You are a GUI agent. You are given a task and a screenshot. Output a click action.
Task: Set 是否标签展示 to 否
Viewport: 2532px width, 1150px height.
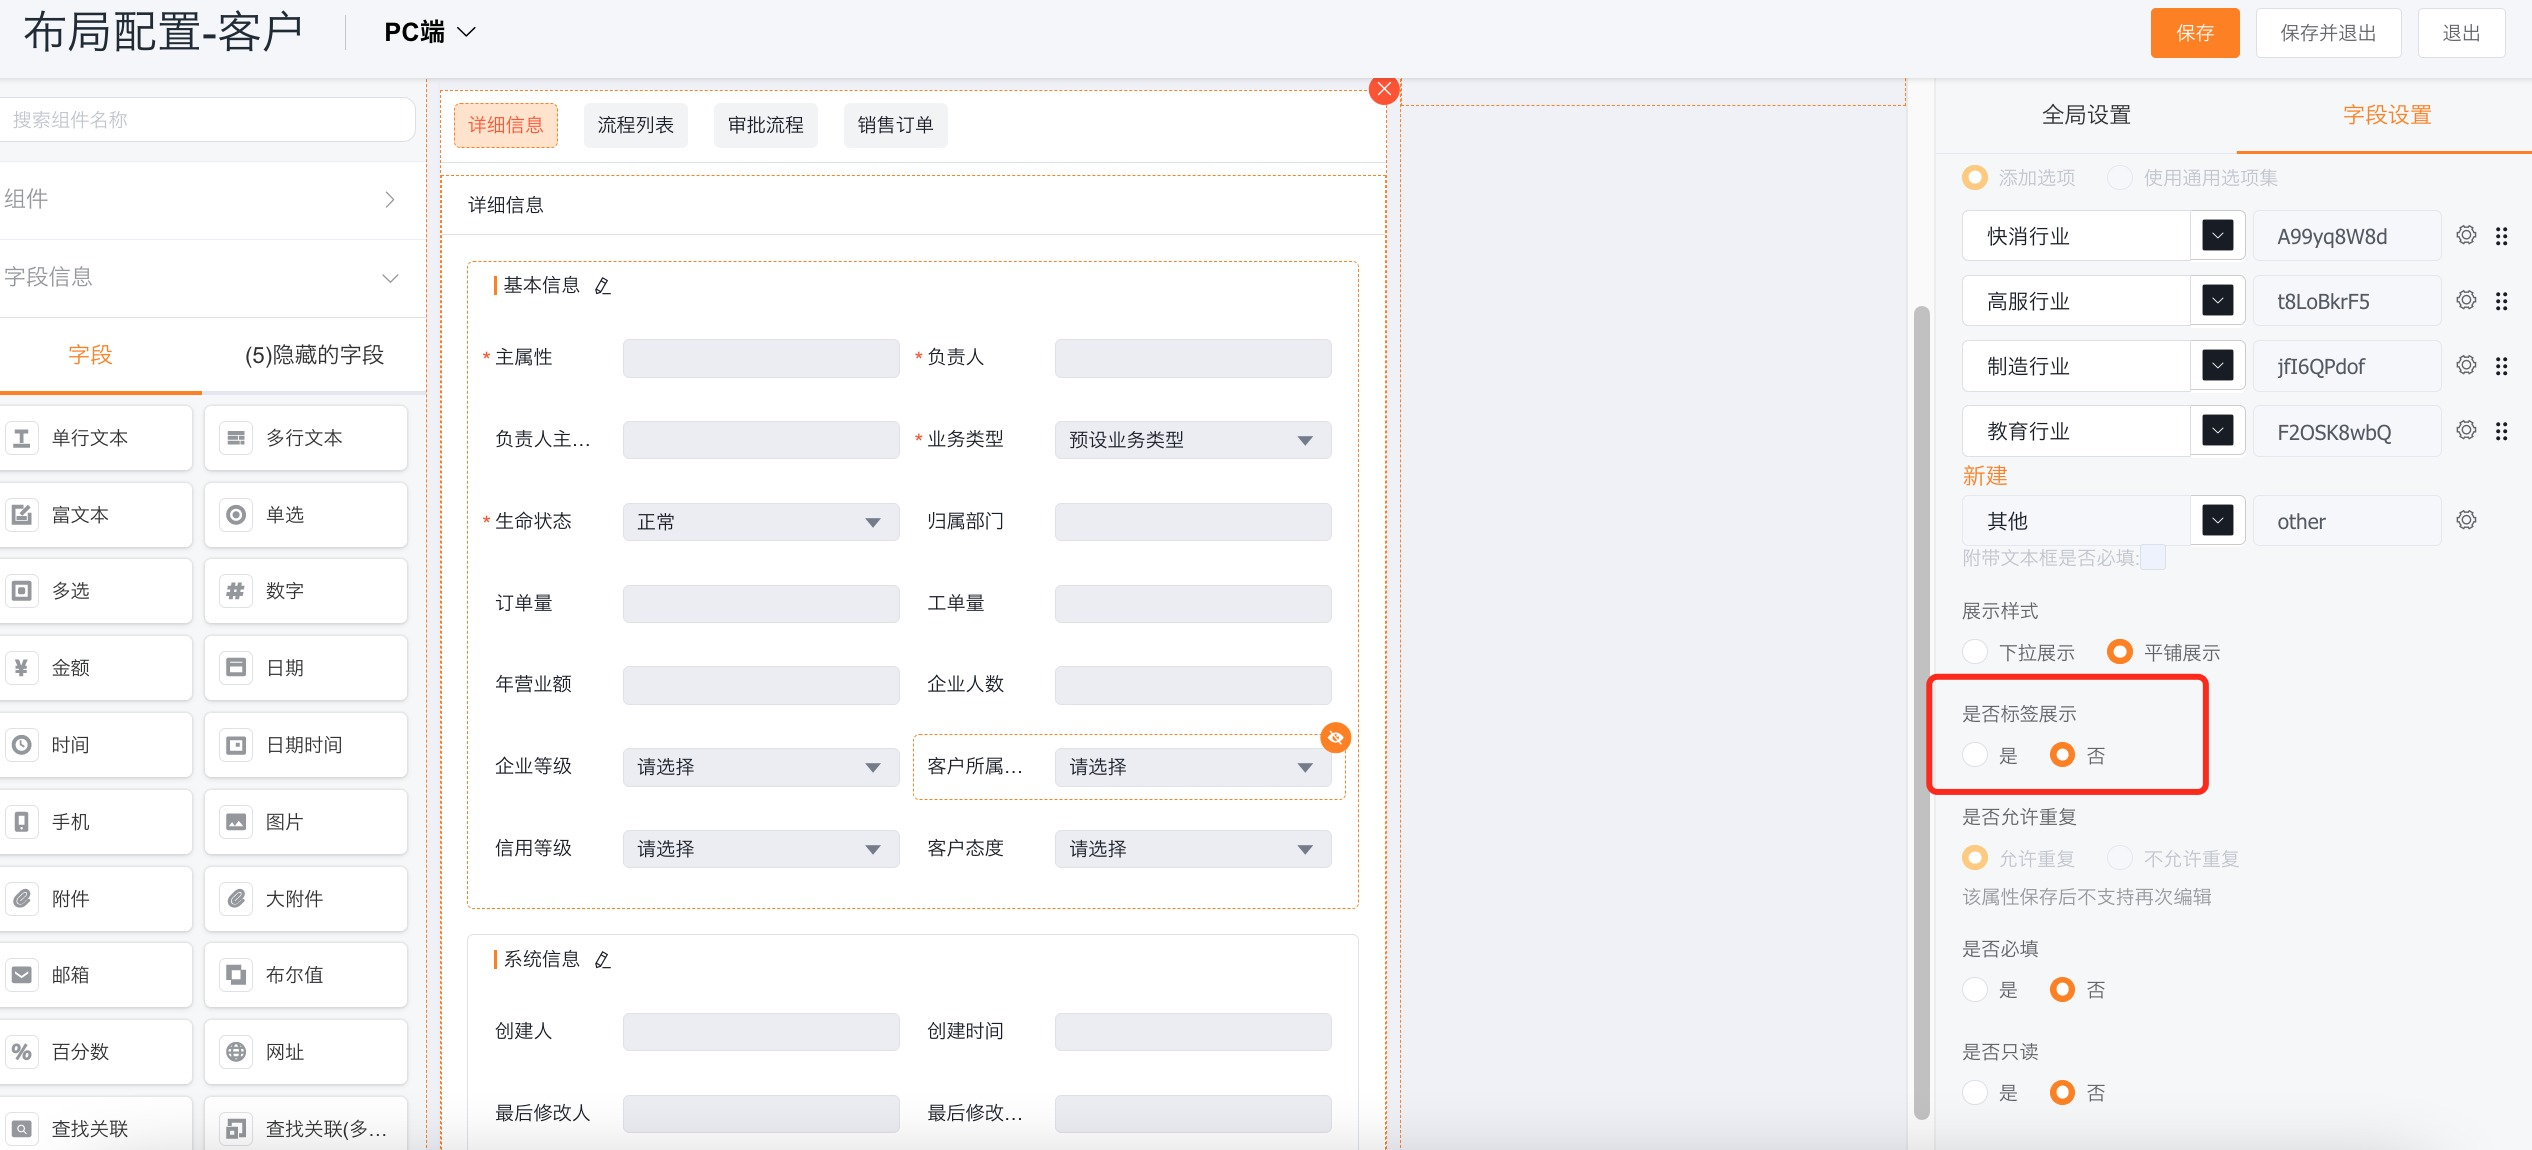[2062, 755]
